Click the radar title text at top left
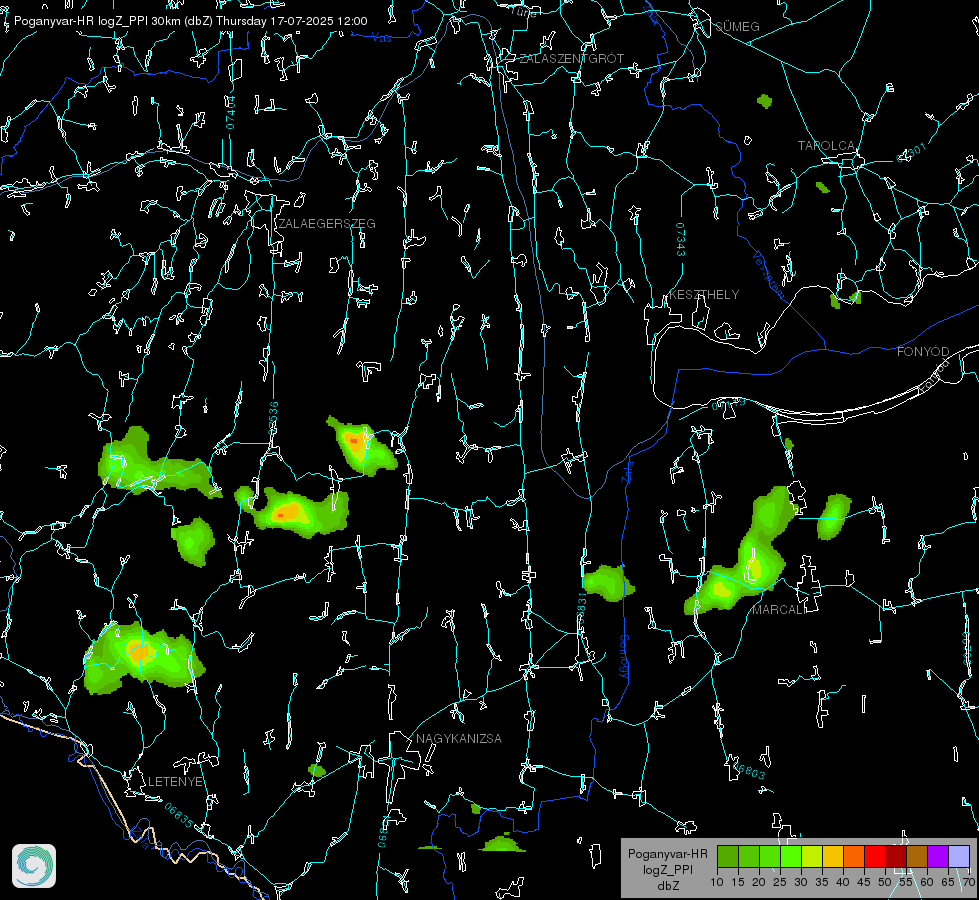This screenshot has width=979, height=900. [x=190, y=21]
